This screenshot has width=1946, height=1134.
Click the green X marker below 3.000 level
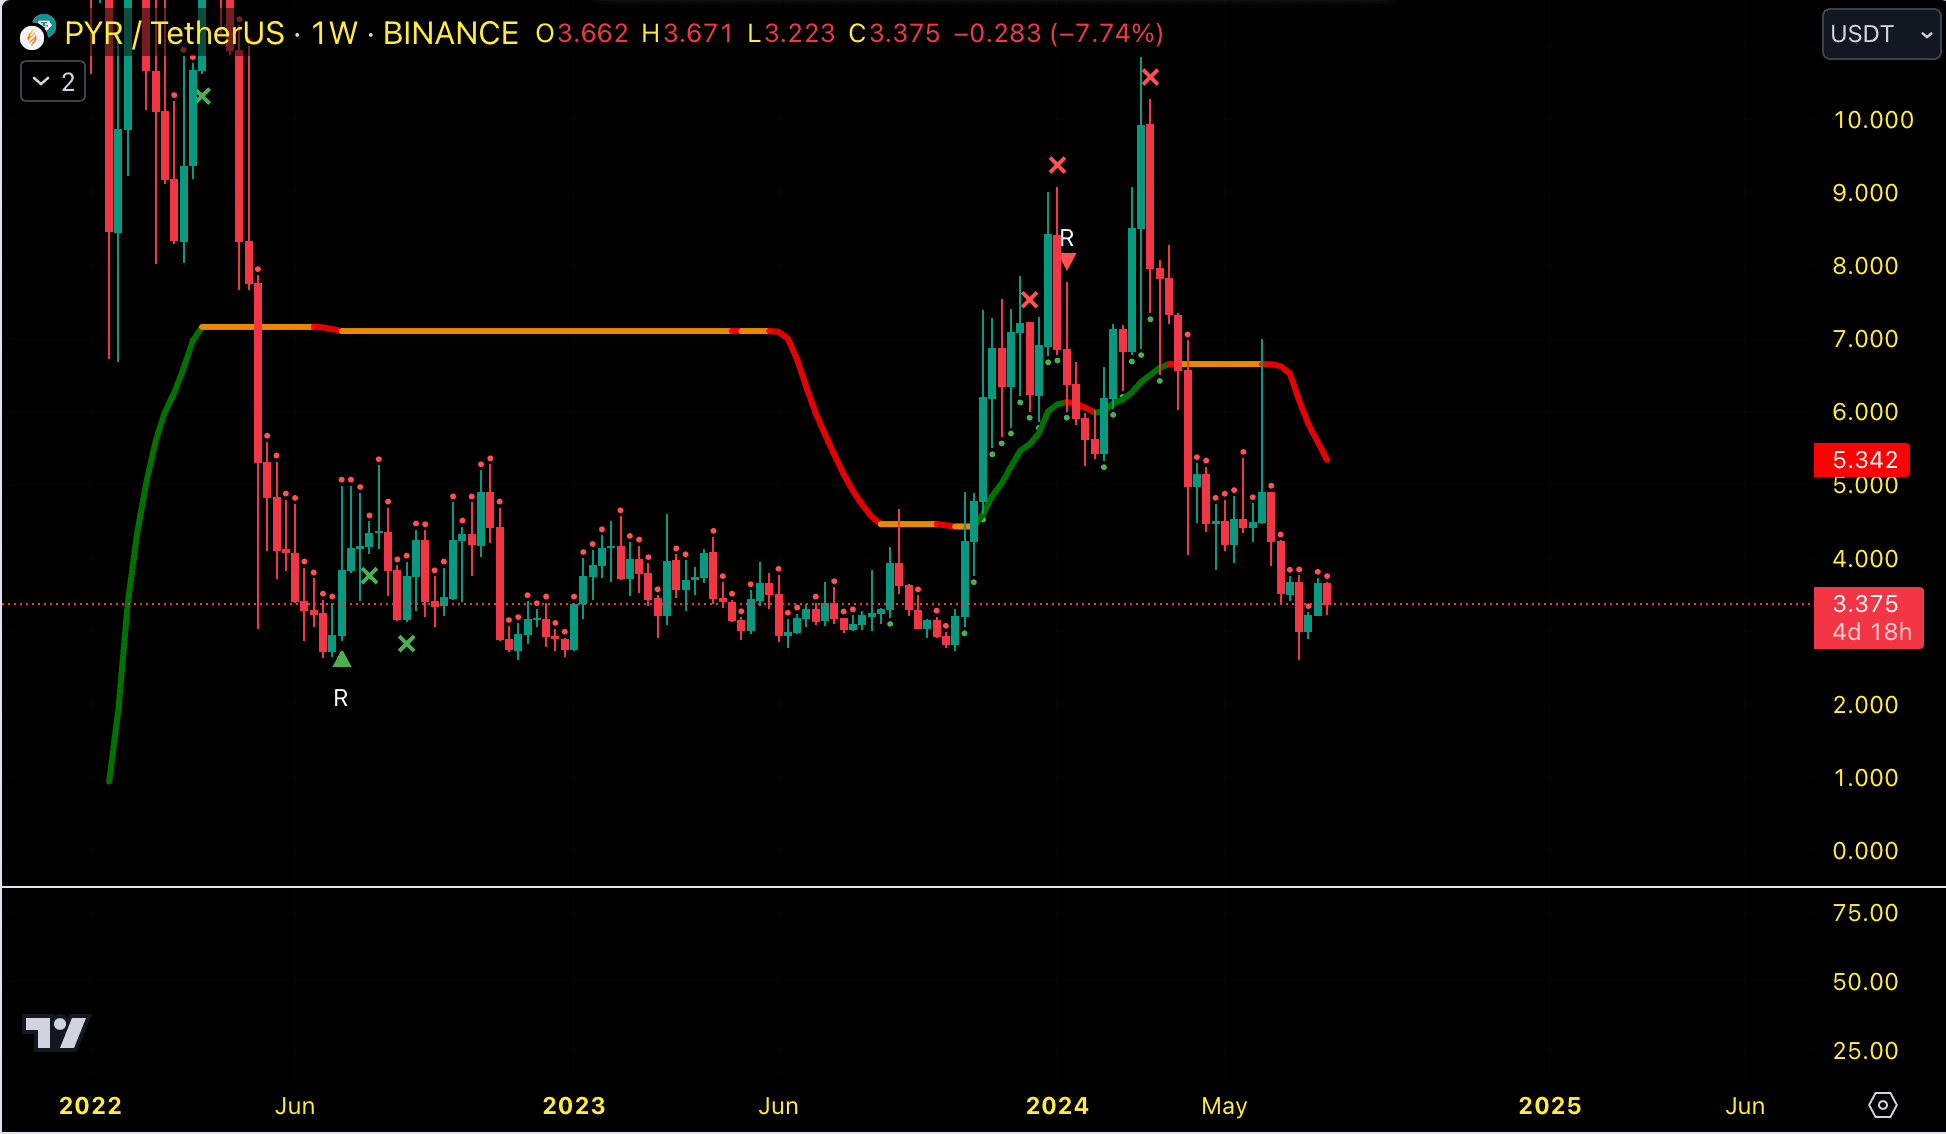point(406,644)
